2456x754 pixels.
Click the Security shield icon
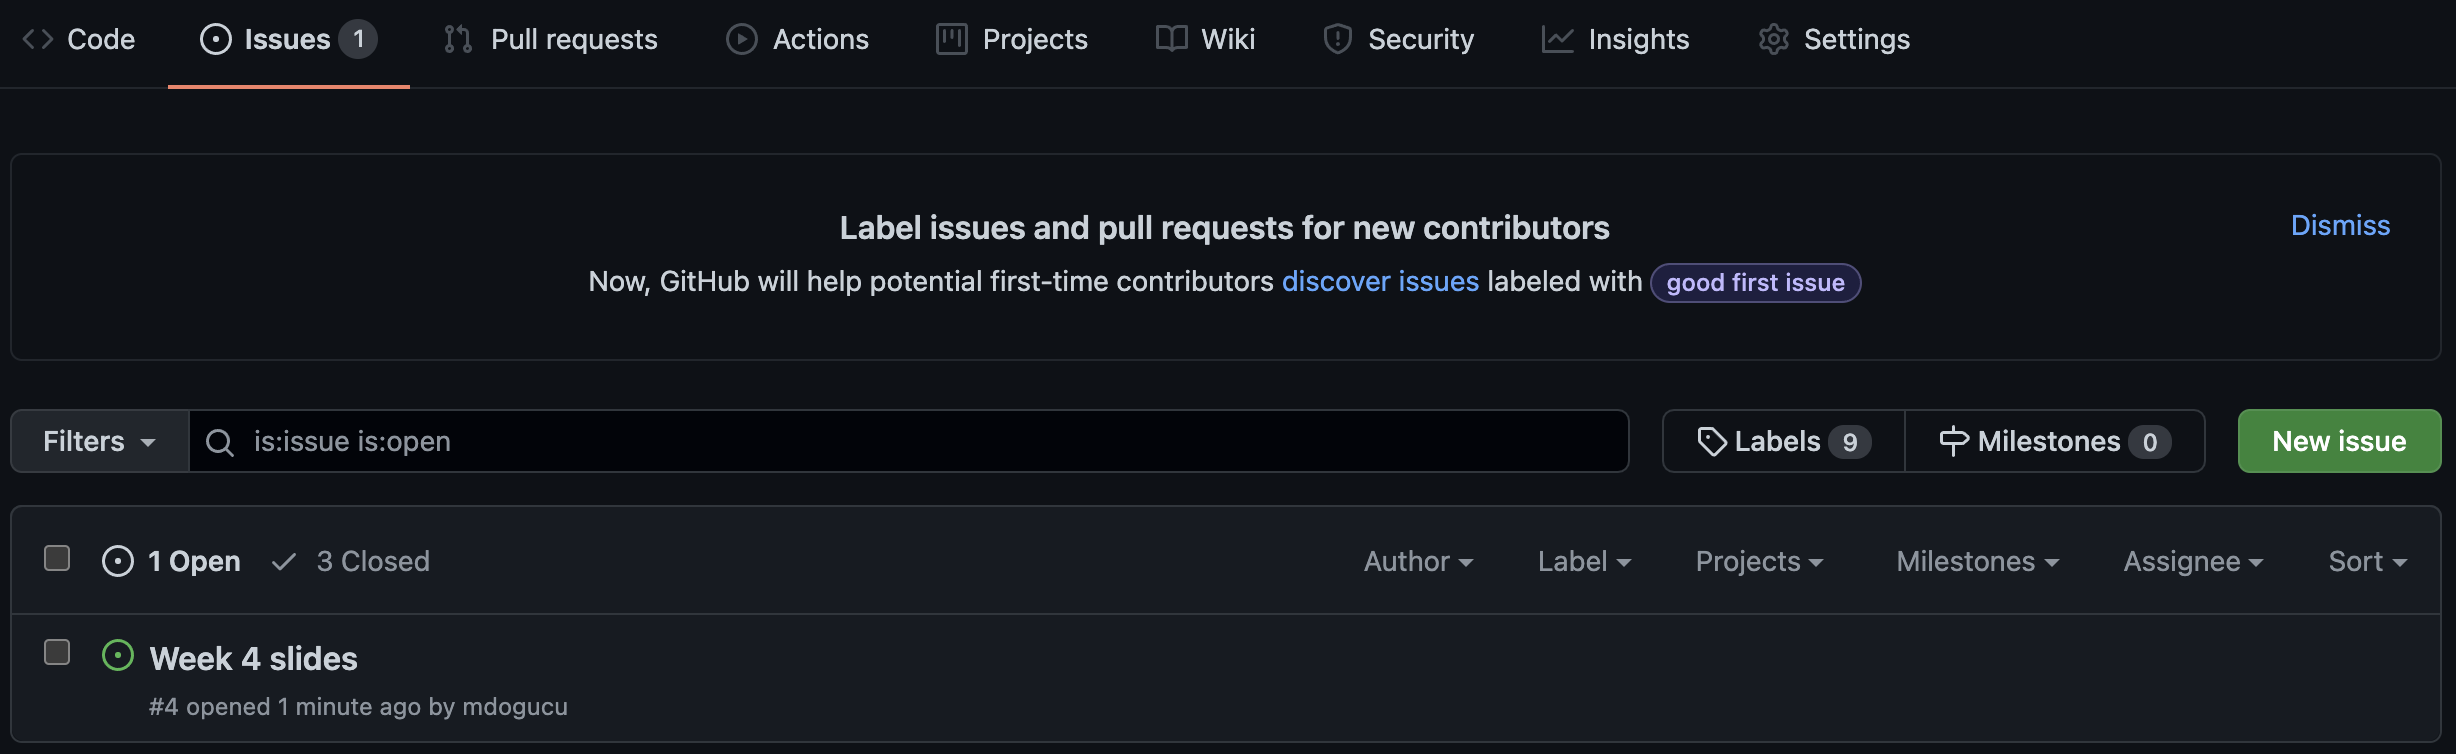(x=1340, y=39)
